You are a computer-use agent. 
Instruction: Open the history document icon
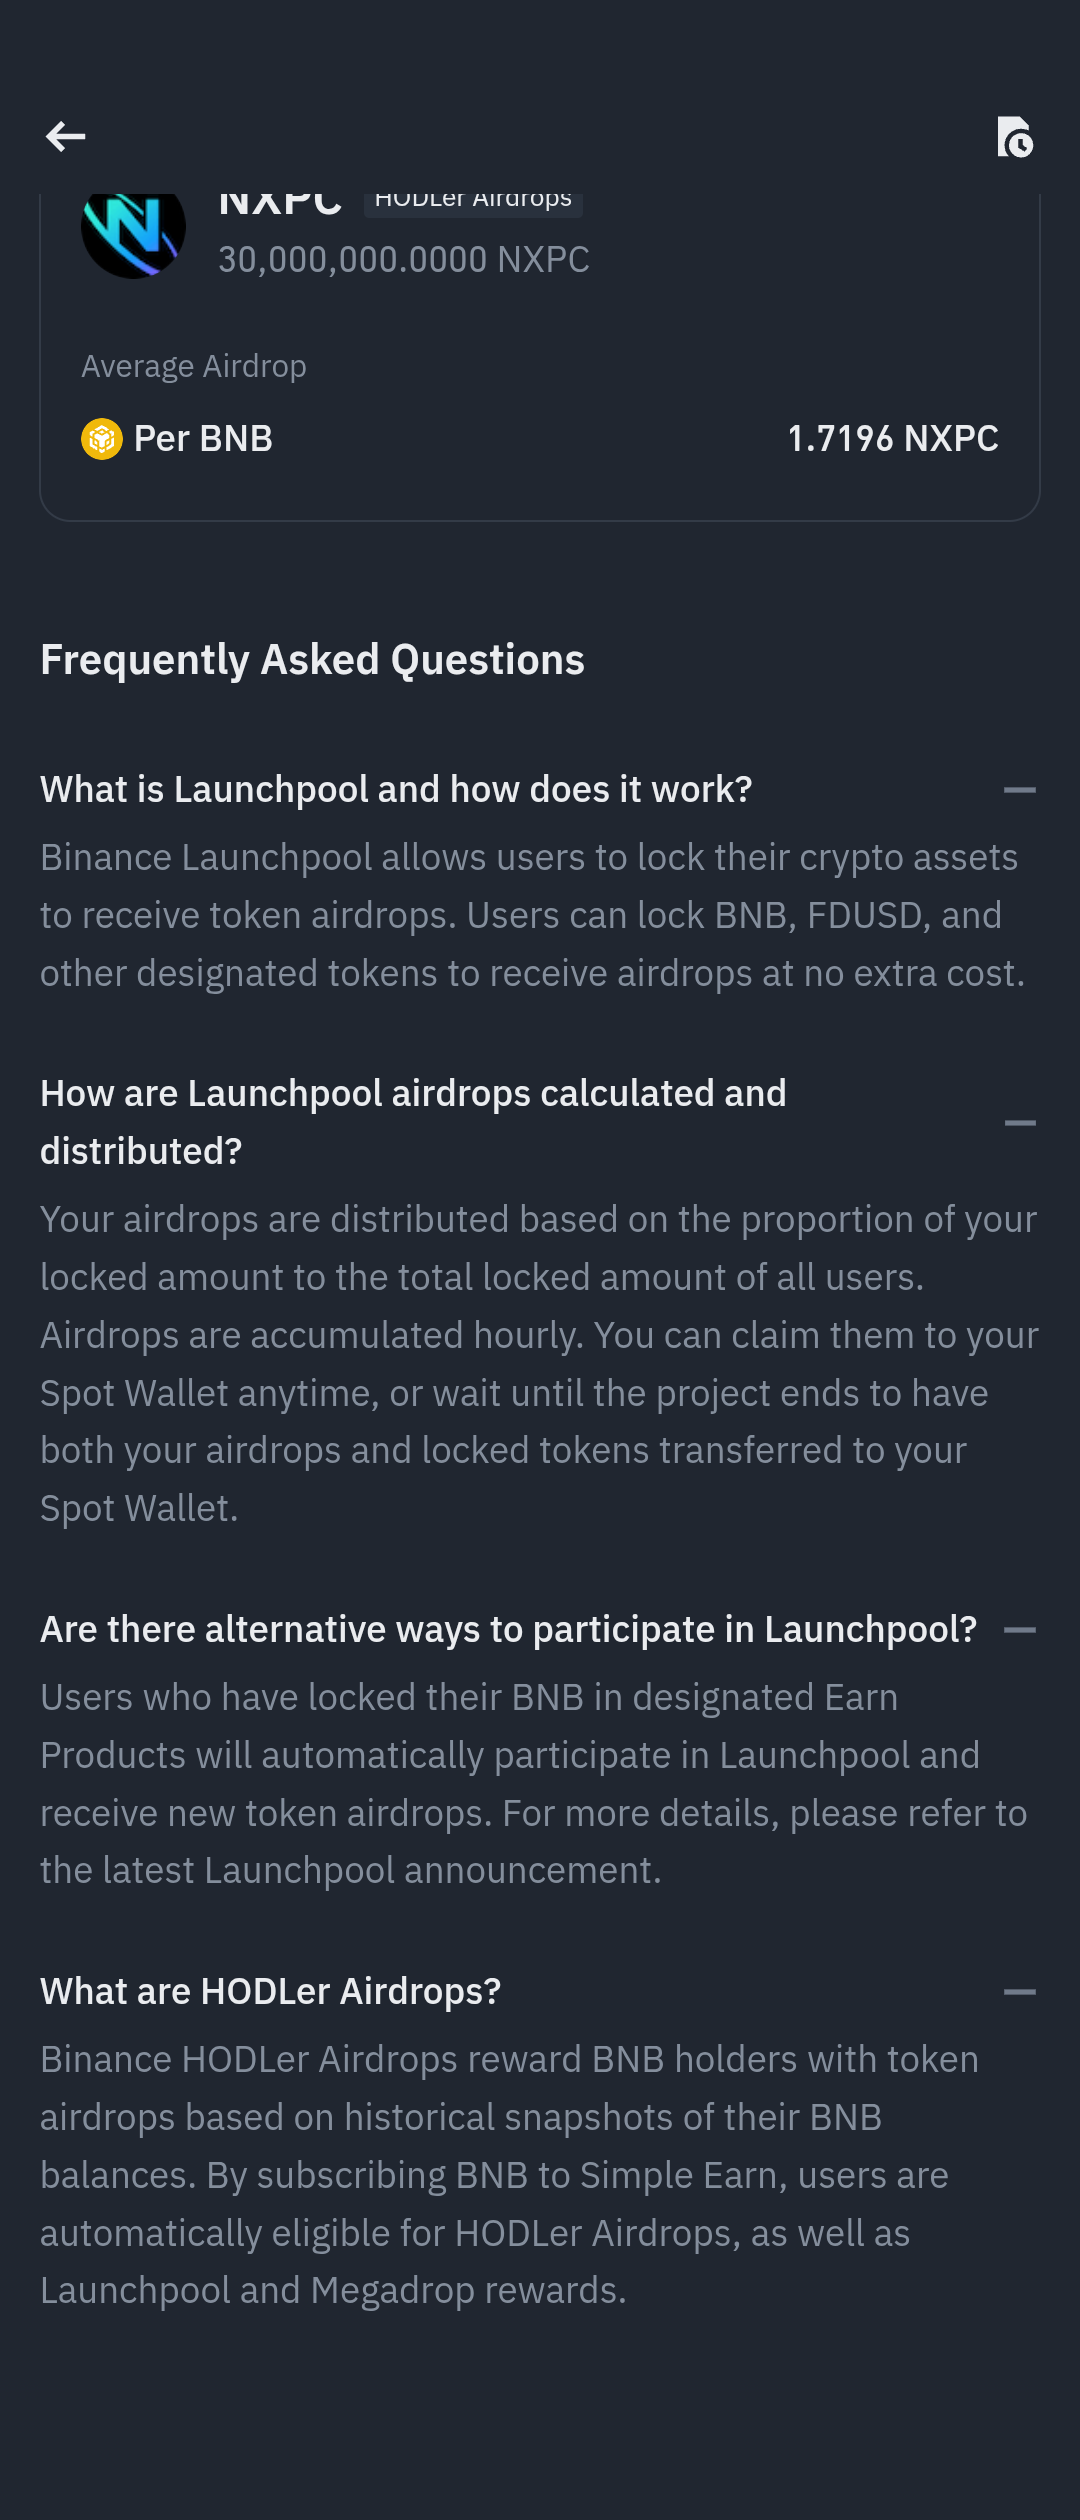(1014, 137)
